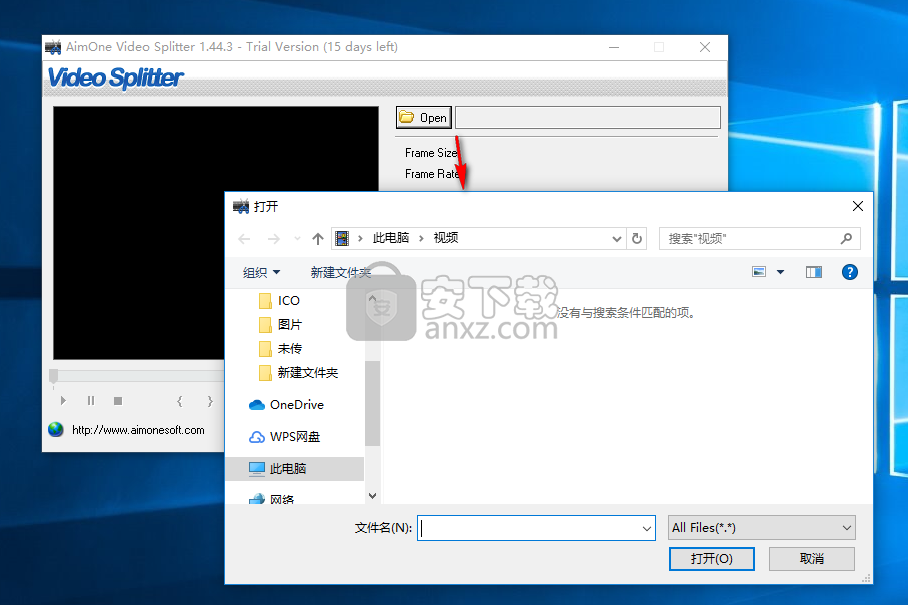
Task: Minimize the Video Splitter window
Action: tap(614, 47)
